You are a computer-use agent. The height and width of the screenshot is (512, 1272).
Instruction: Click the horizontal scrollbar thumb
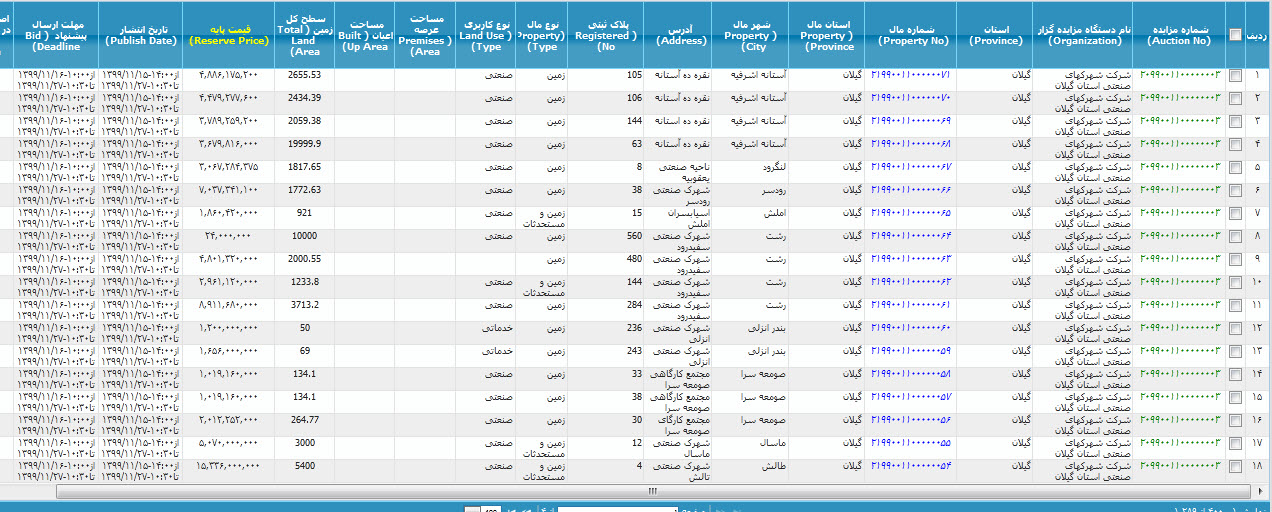point(652,491)
